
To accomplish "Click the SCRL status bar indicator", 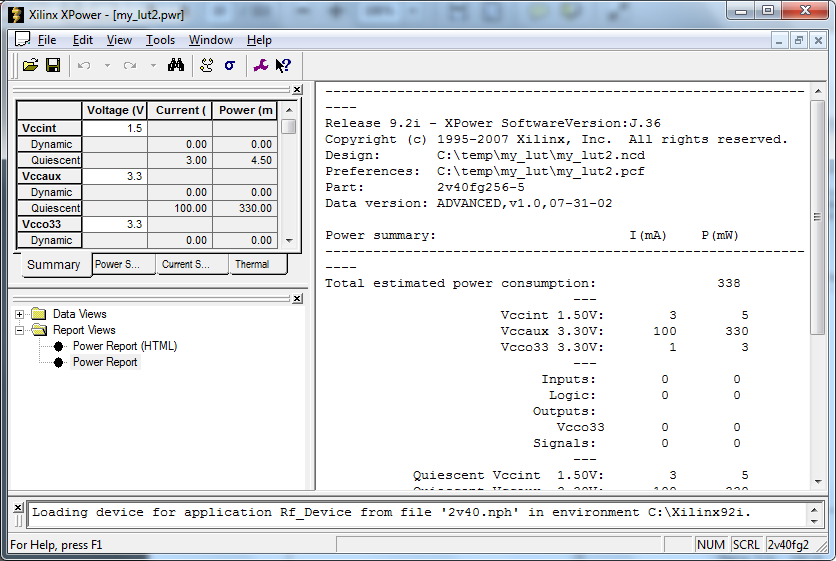I will point(746,544).
